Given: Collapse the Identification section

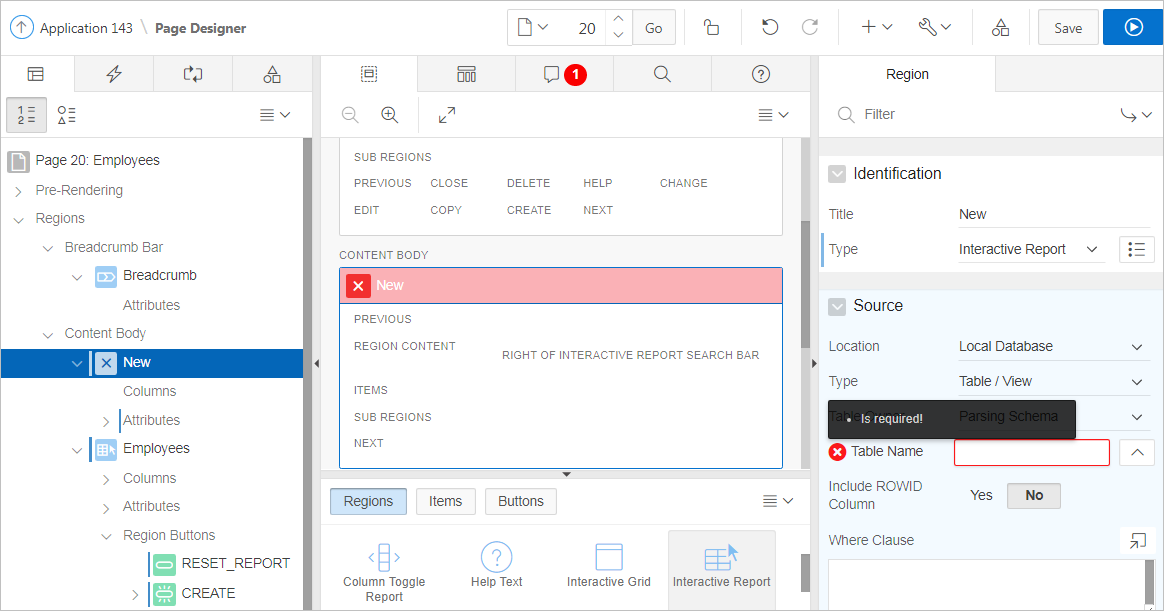Looking at the screenshot, I should [837, 174].
